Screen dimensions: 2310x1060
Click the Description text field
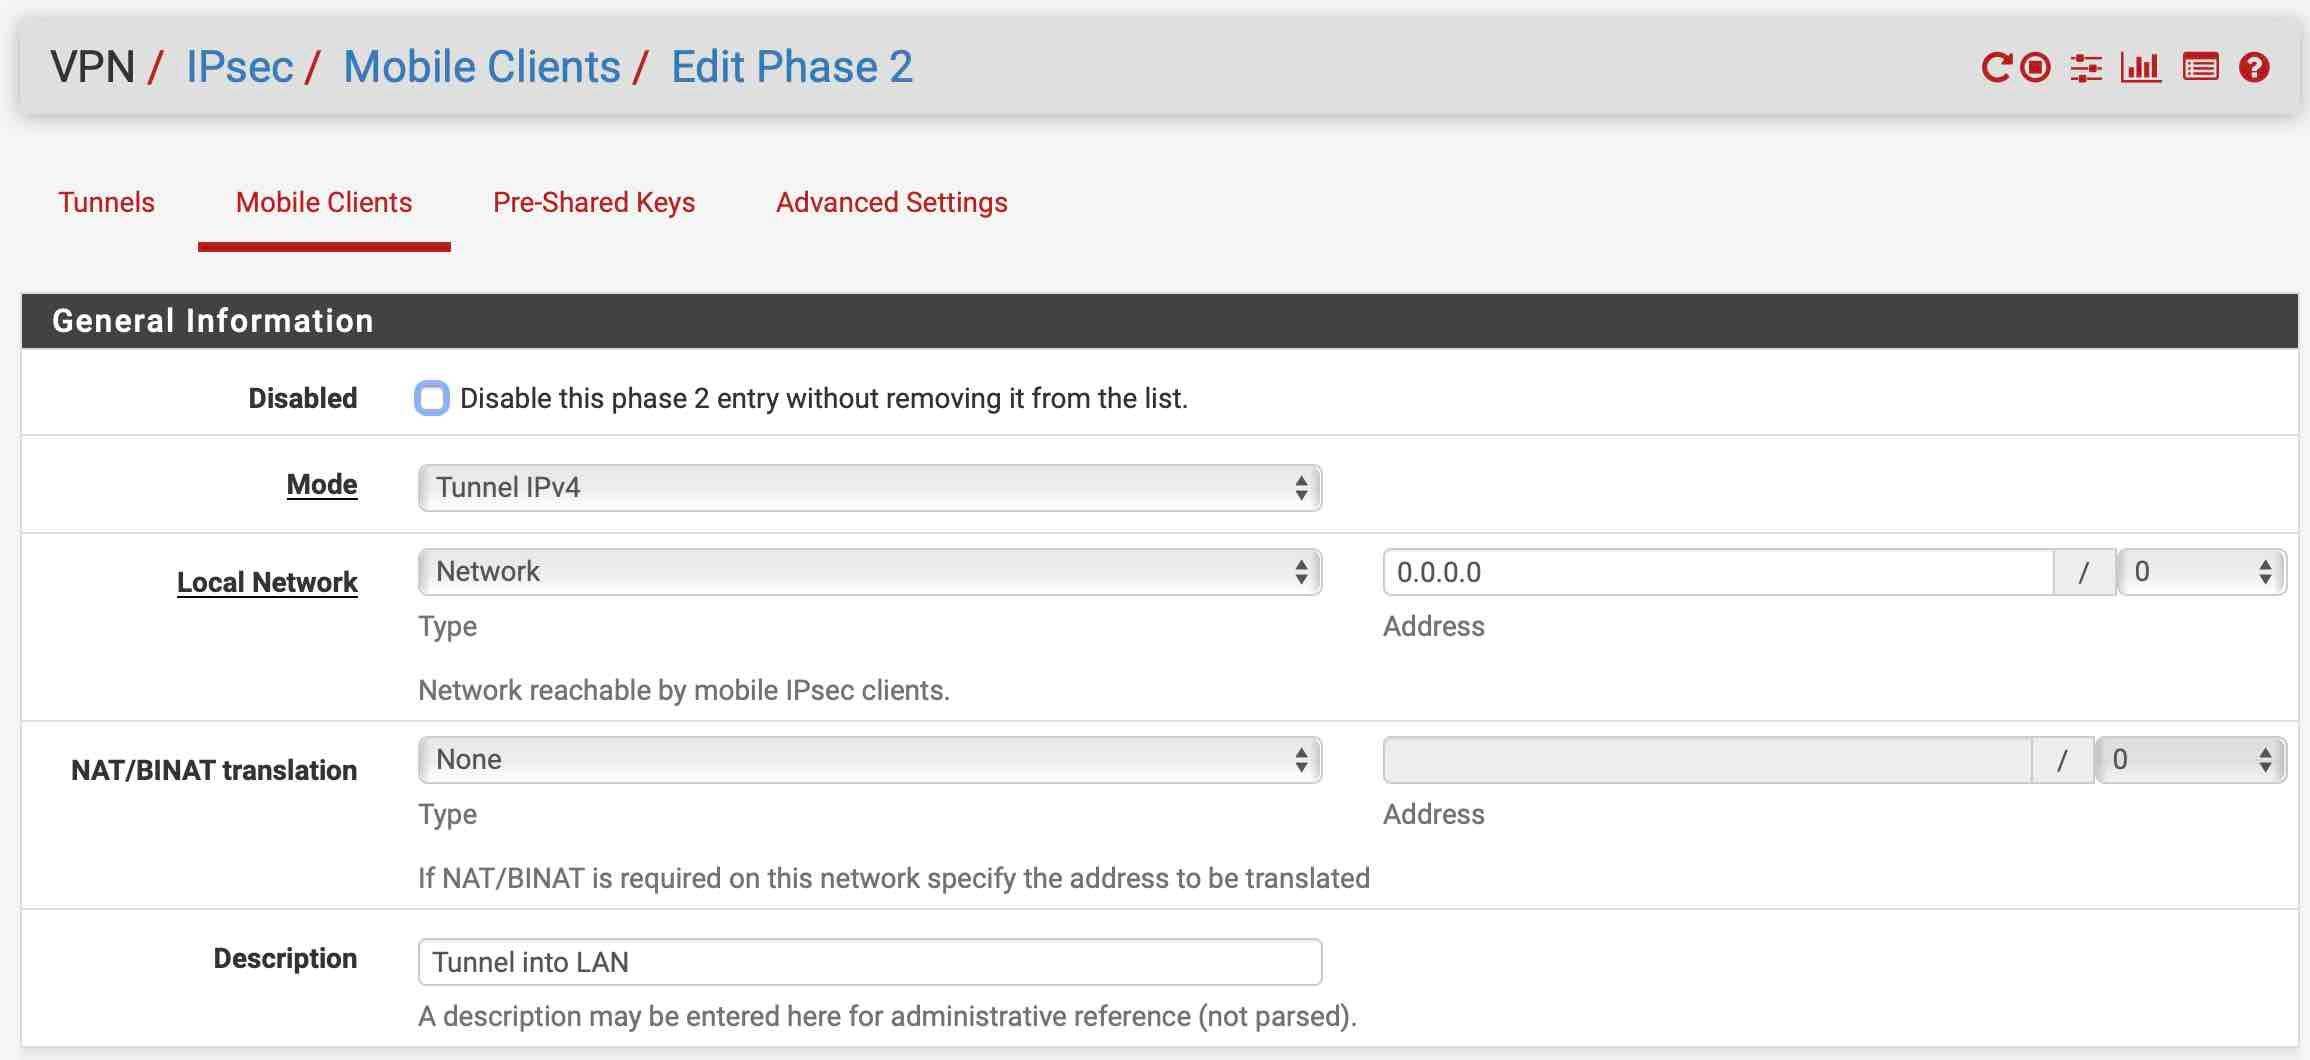[x=869, y=962]
